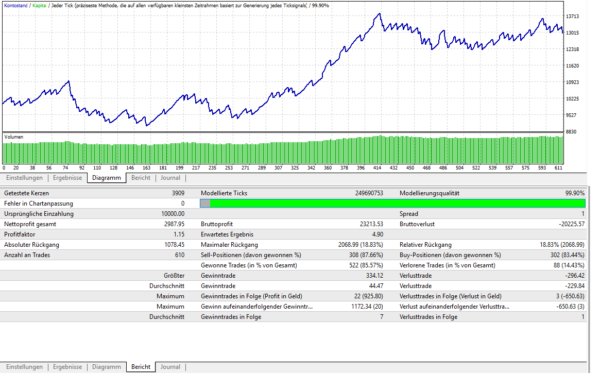Click sell positions value 308 (87.66%)
The width and height of the screenshot is (600, 389).
click(366, 255)
